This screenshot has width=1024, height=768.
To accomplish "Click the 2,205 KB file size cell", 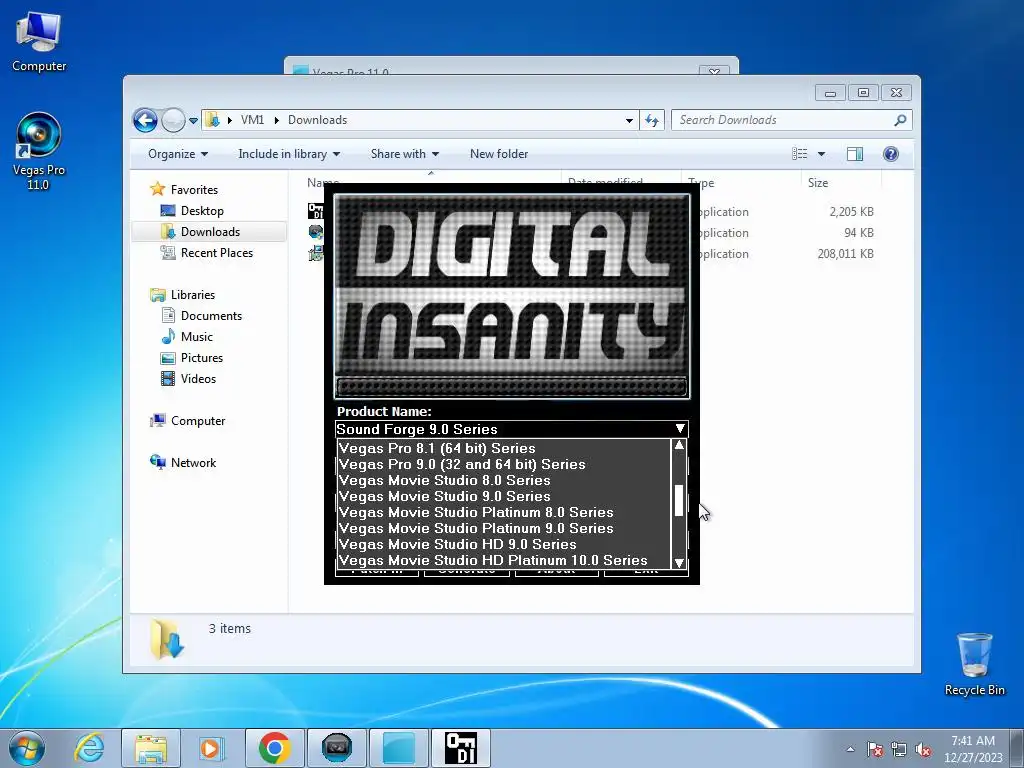I will point(851,212).
